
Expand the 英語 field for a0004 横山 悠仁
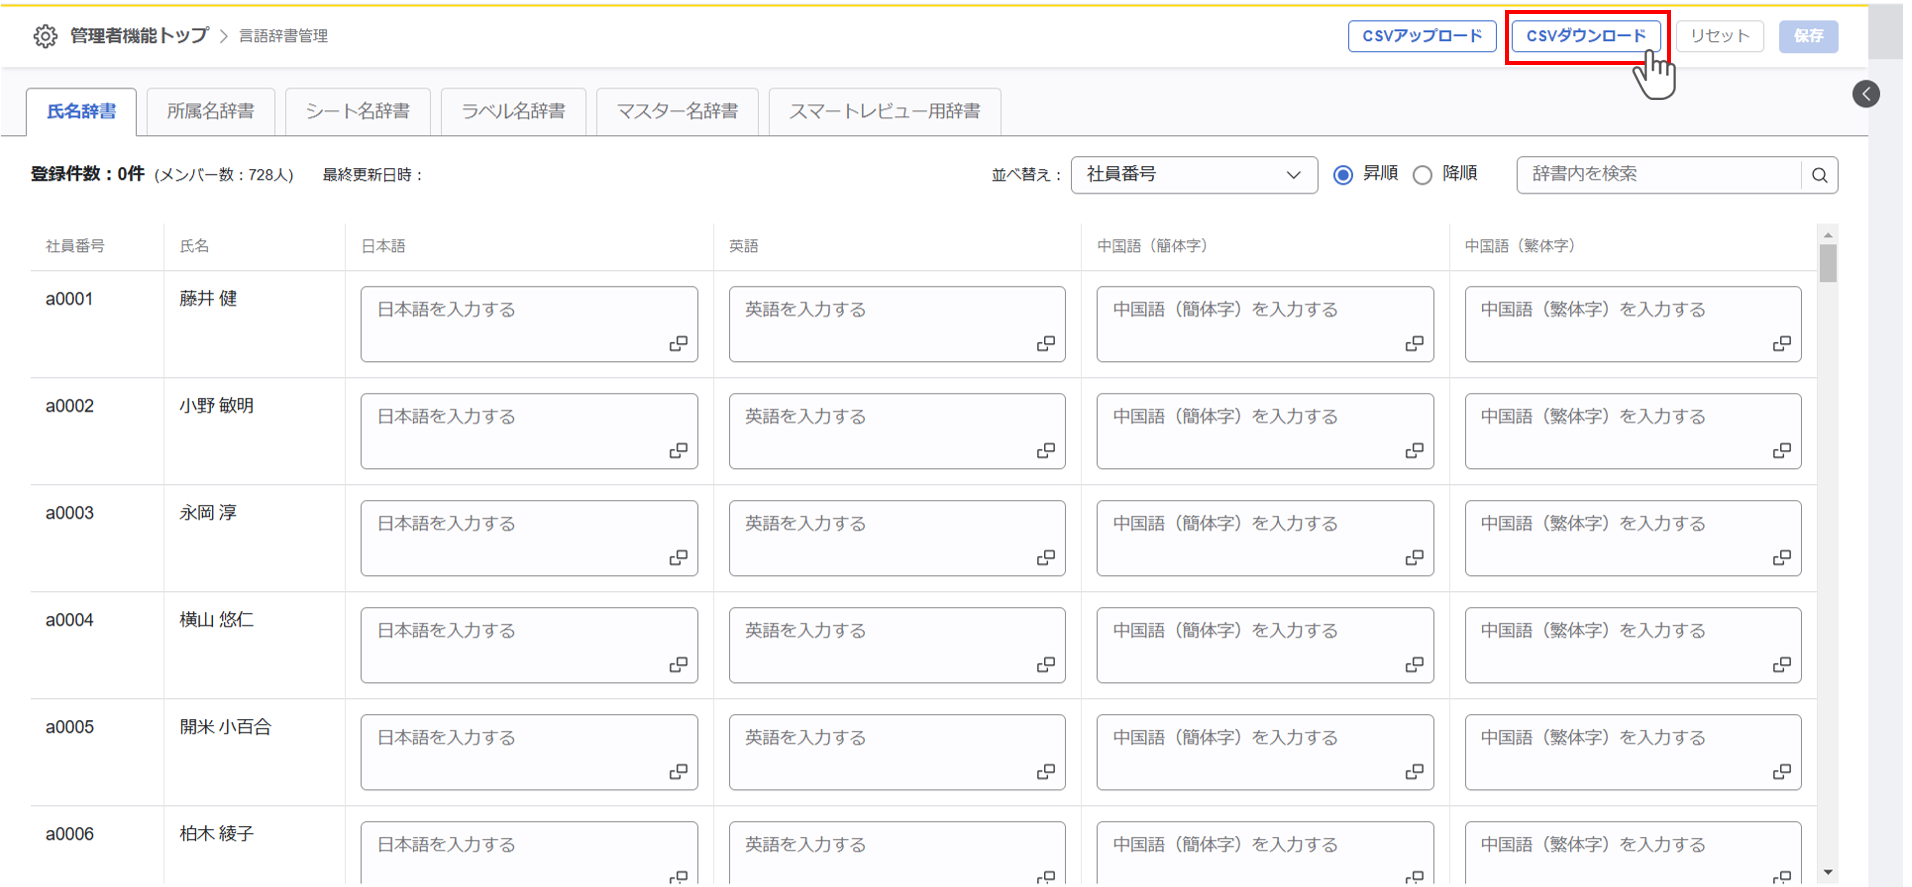(x=1046, y=664)
